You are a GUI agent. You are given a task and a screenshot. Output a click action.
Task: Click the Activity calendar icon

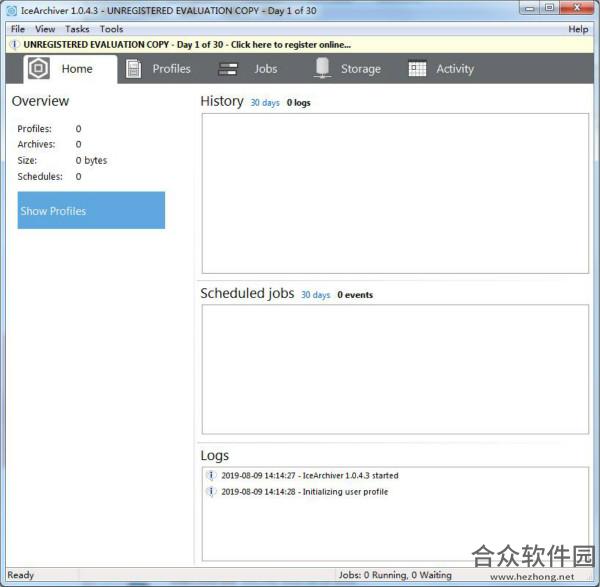[x=417, y=69]
